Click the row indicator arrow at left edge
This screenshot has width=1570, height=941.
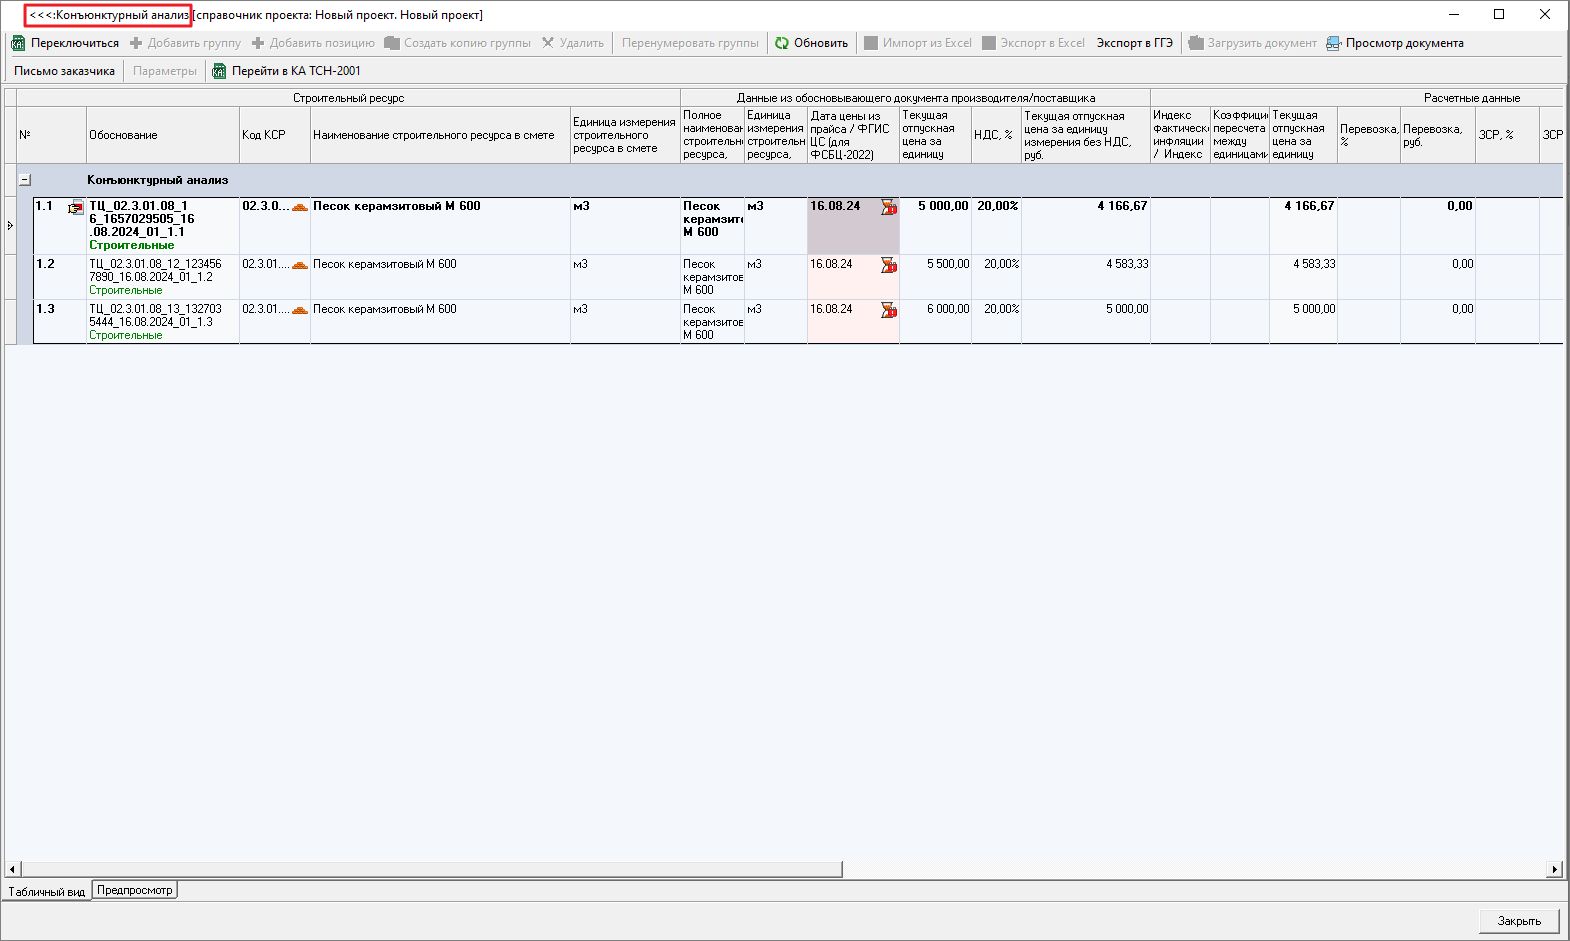(10, 226)
